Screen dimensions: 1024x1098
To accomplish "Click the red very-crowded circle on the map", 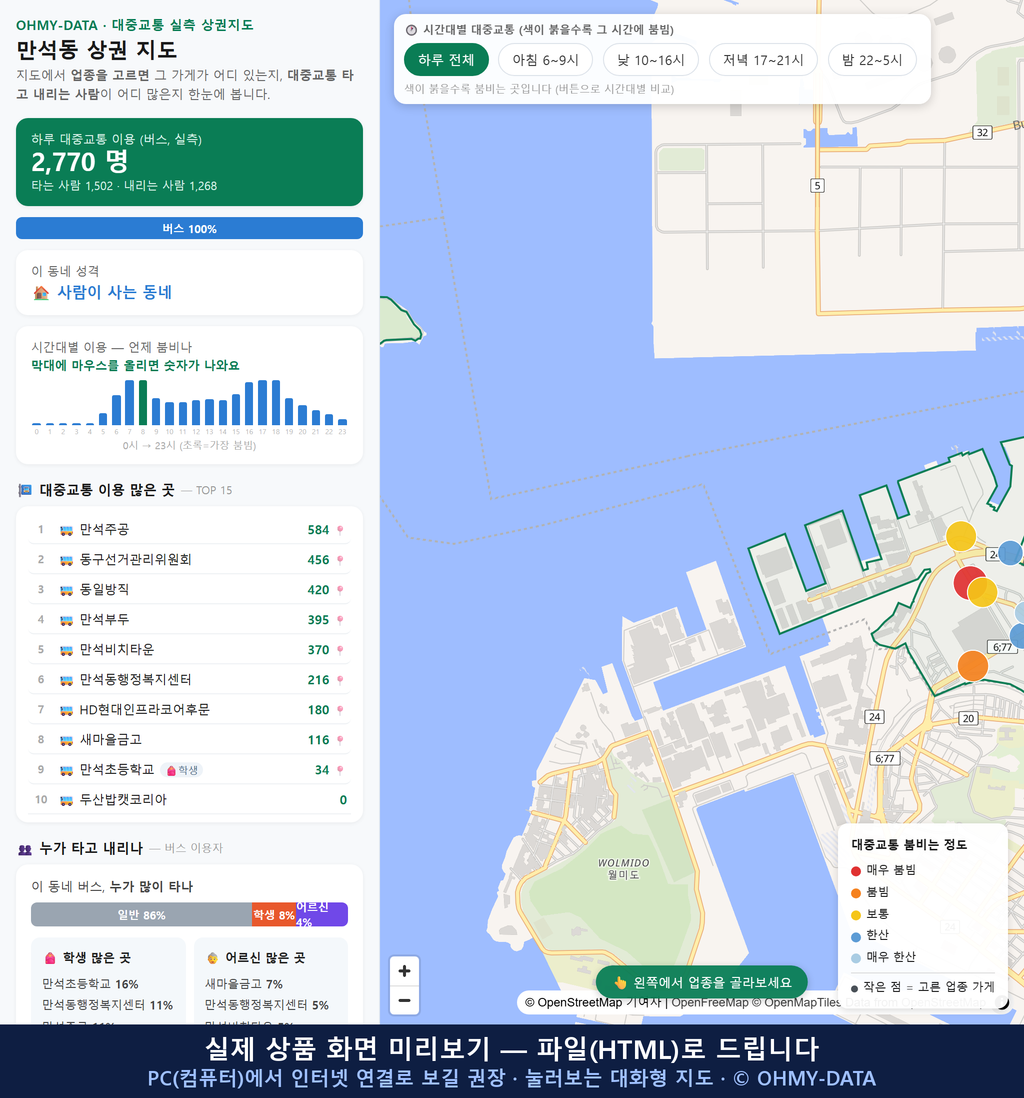I will pos(967,581).
